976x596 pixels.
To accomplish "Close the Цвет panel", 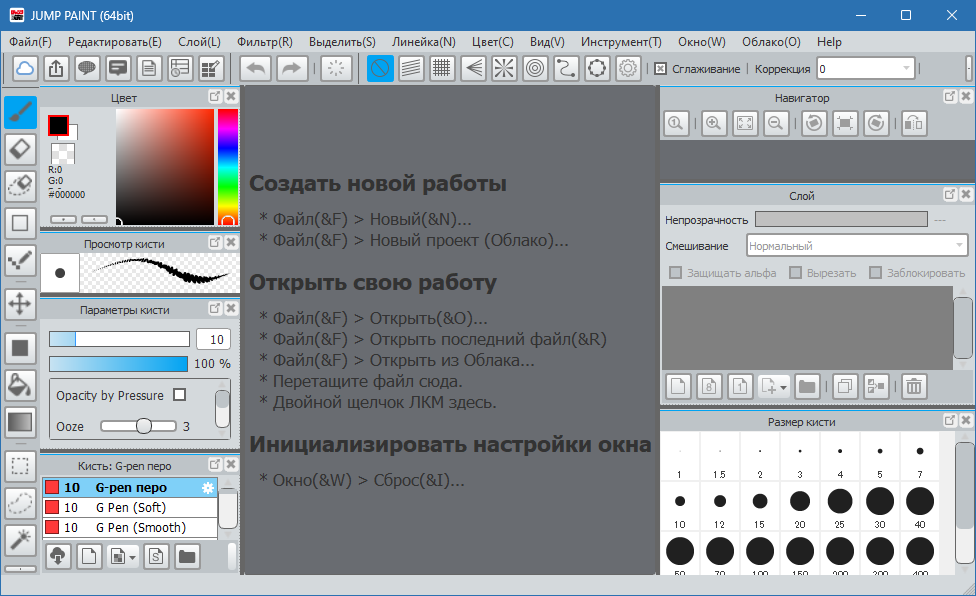I will [231, 96].
